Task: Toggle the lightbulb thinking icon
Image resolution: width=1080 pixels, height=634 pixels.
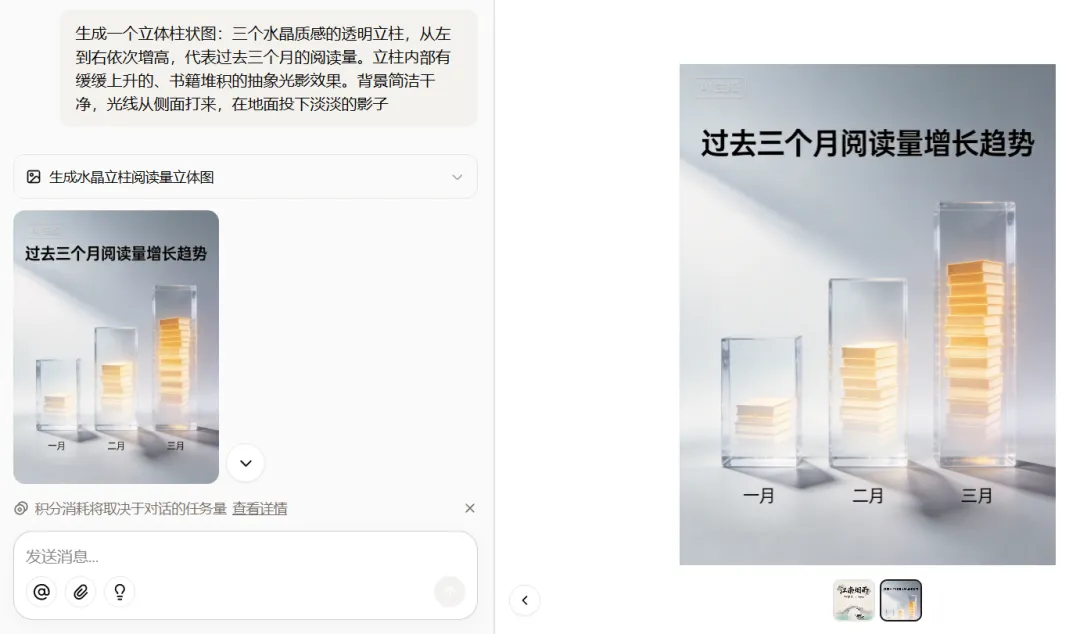Action: click(120, 592)
